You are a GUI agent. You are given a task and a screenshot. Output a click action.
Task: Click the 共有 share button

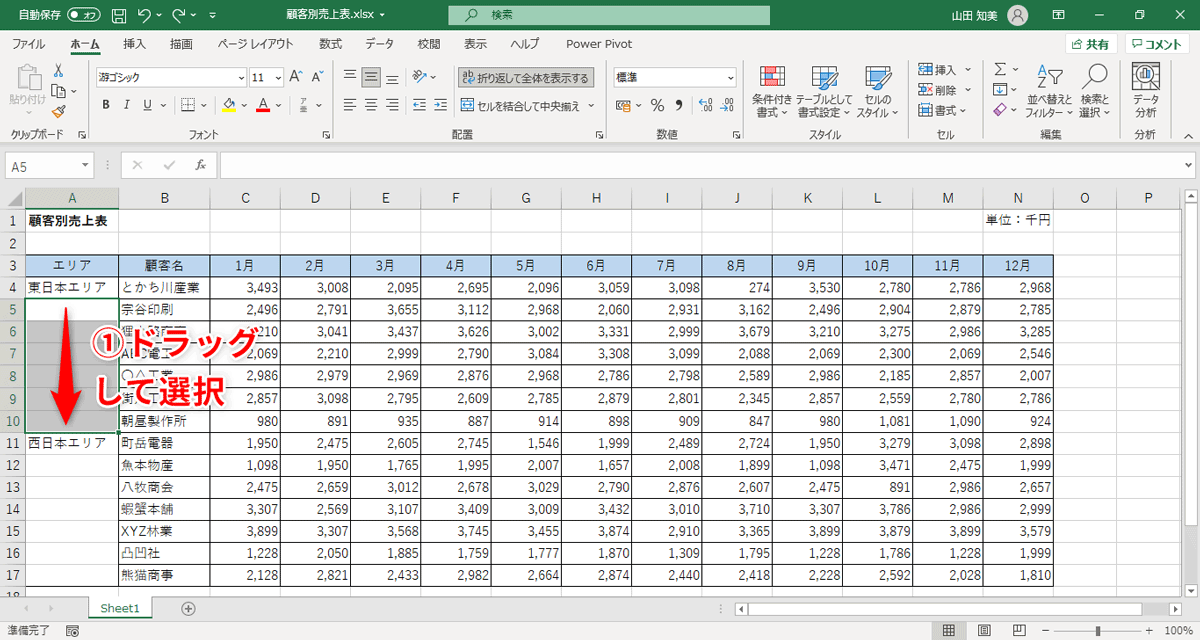point(1090,44)
